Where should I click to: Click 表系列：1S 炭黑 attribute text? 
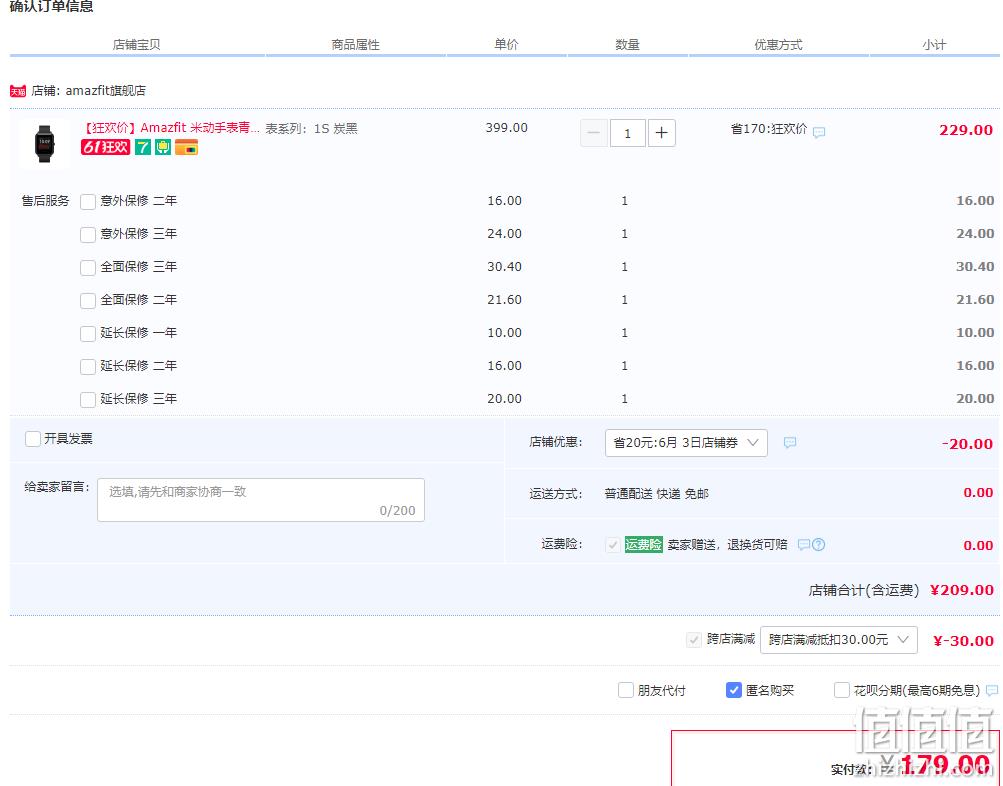point(312,129)
